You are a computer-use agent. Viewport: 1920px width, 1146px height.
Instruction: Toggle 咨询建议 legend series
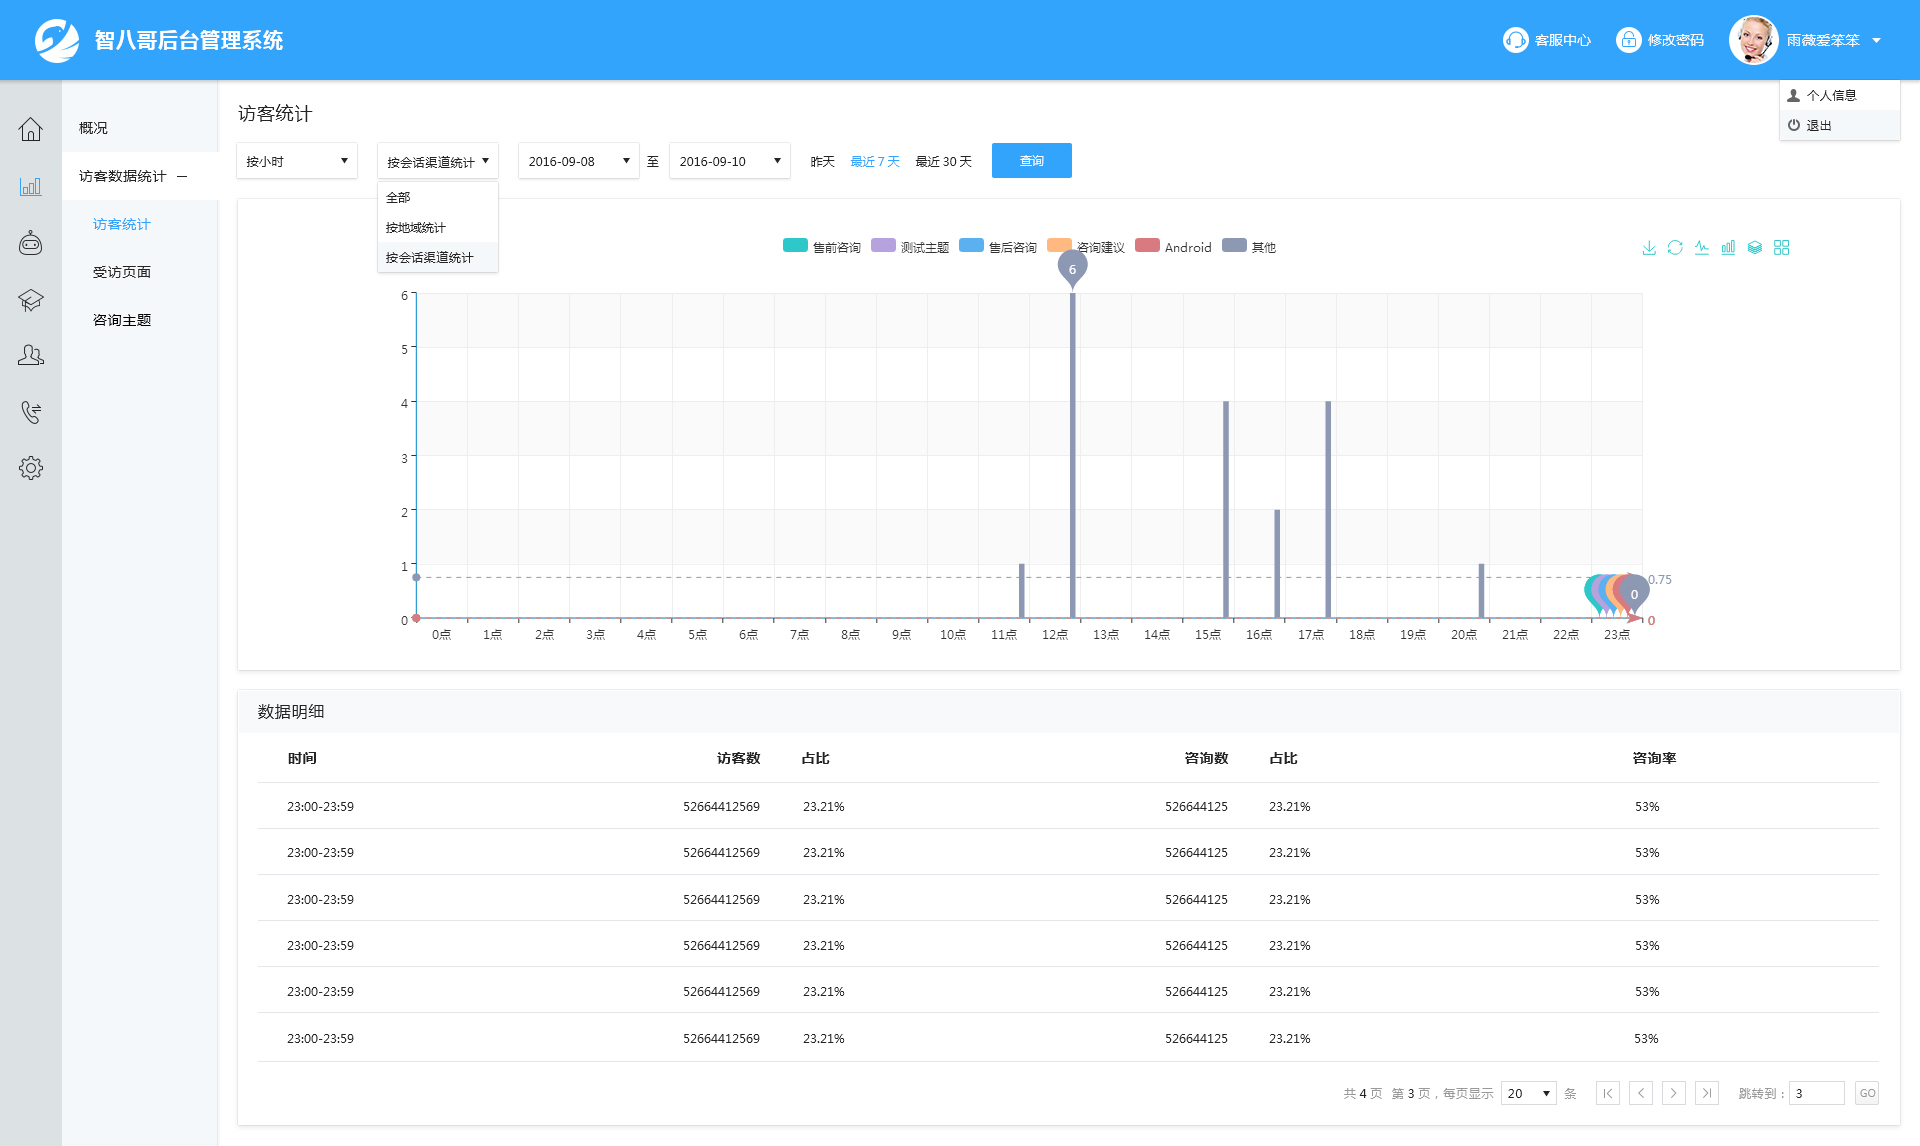point(1085,247)
